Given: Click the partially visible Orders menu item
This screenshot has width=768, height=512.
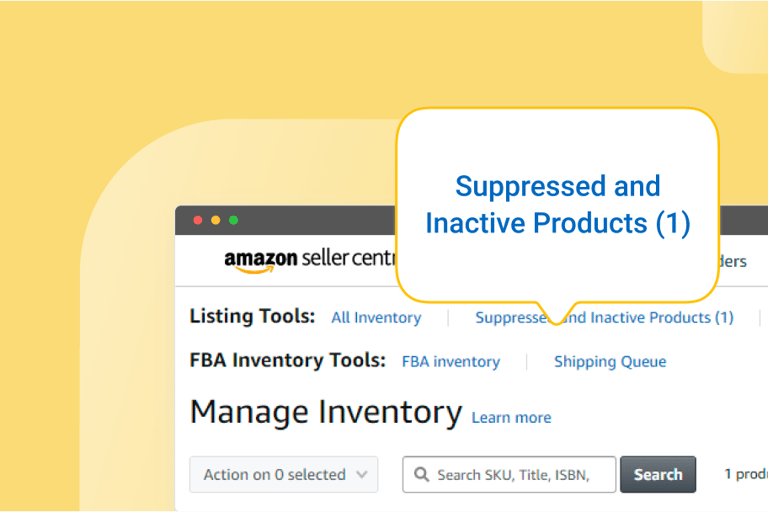Looking at the screenshot, I should [733, 261].
